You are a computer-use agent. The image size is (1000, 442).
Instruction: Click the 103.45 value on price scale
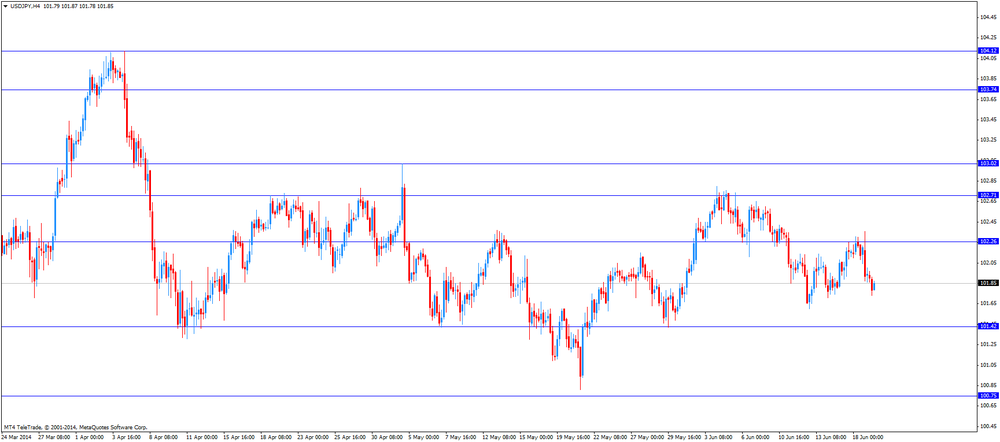coord(989,119)
